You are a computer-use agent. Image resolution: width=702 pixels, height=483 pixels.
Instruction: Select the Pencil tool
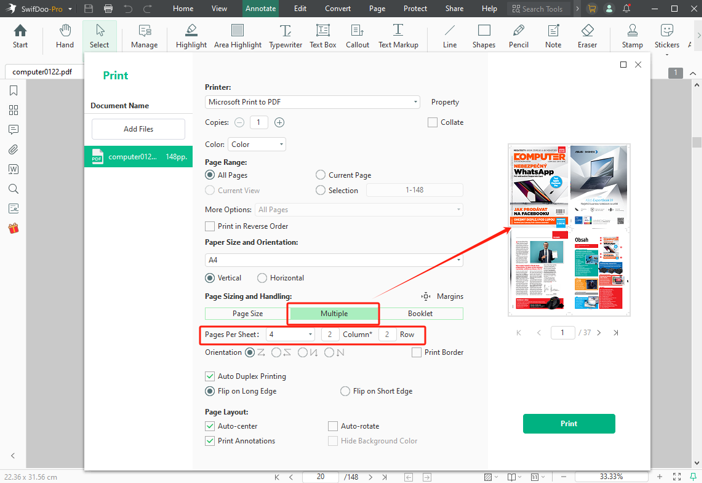pyautogui.click(x=518, y=36)
